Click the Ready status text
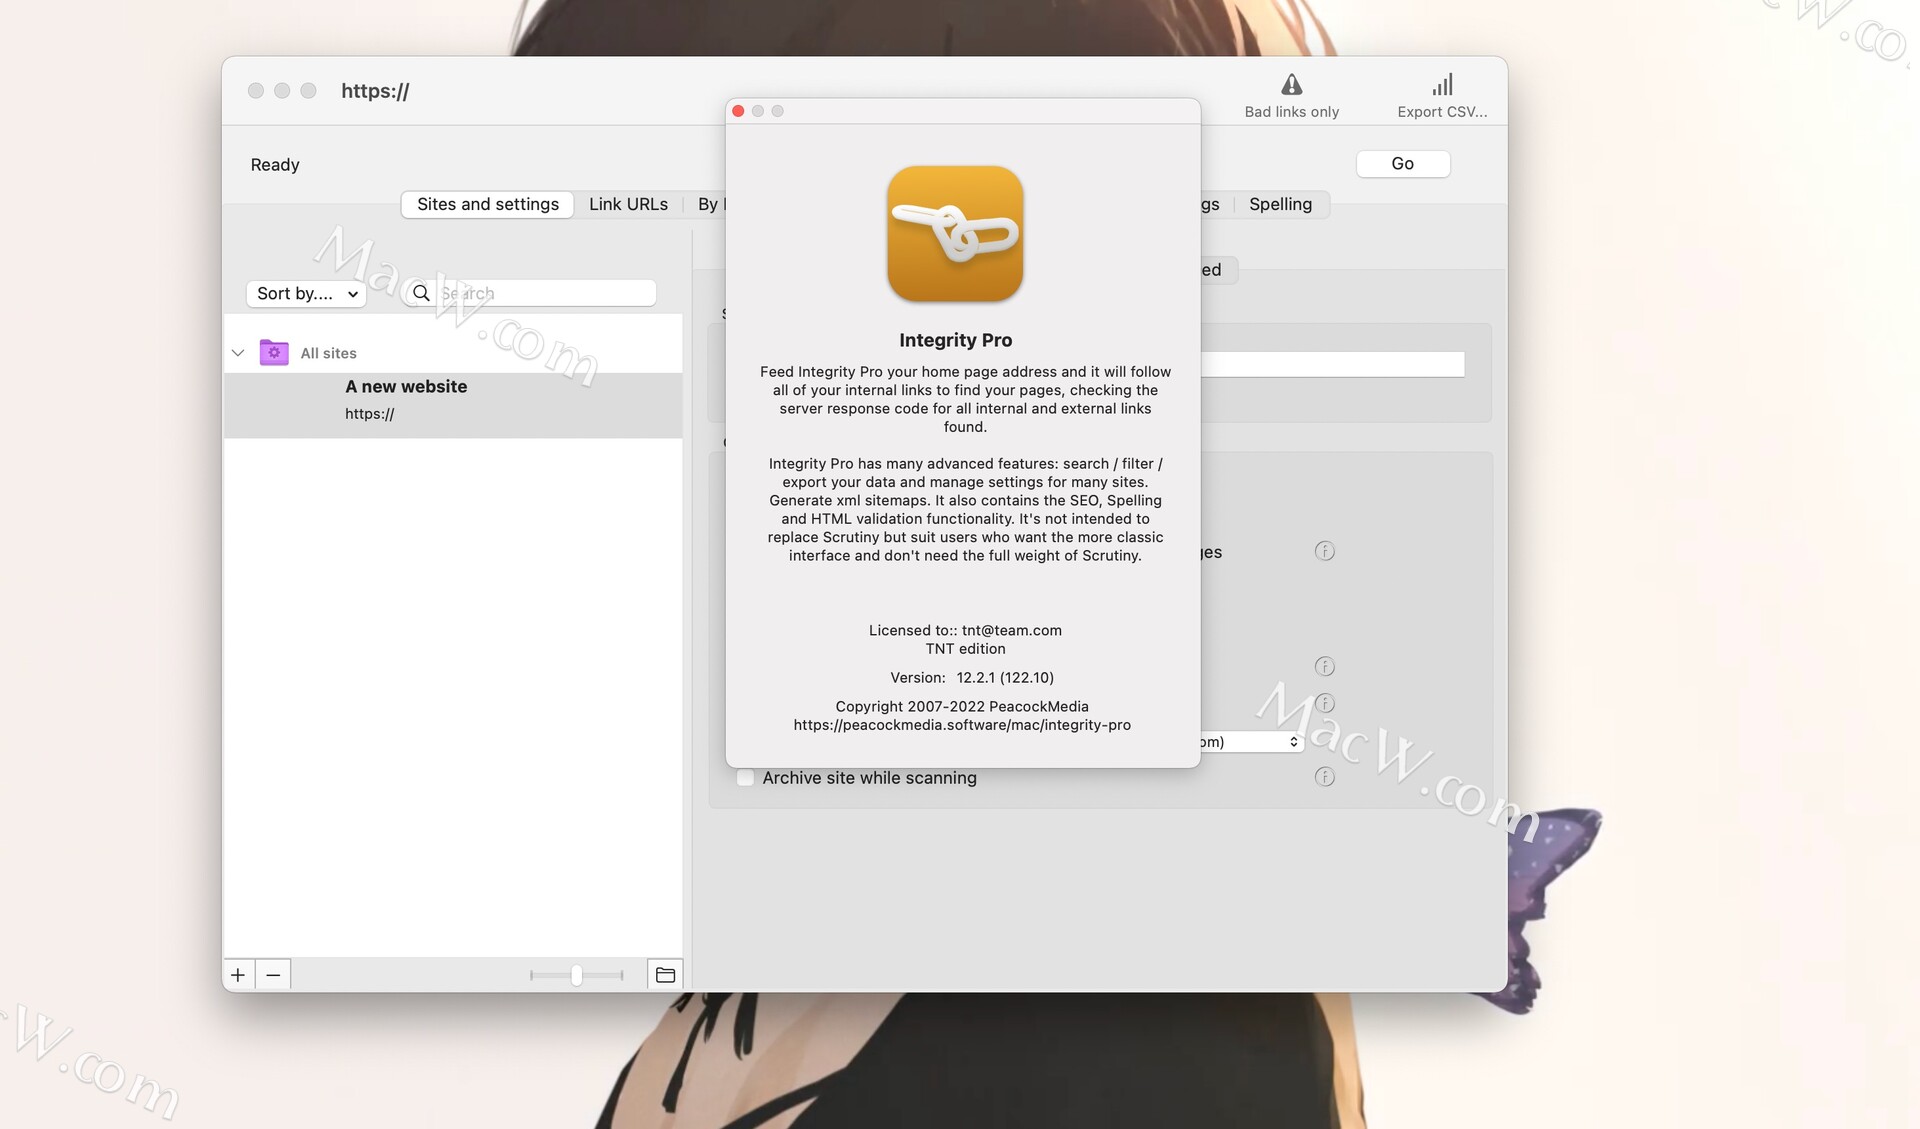This screenshot has width=1920, height=1129. tap(275, 165)
